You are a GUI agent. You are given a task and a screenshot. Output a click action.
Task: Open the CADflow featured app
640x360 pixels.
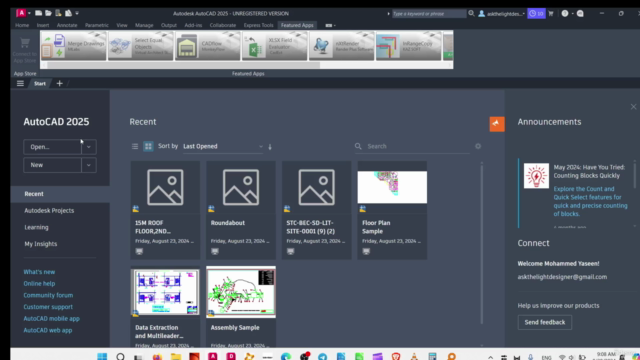coord(207,47)
